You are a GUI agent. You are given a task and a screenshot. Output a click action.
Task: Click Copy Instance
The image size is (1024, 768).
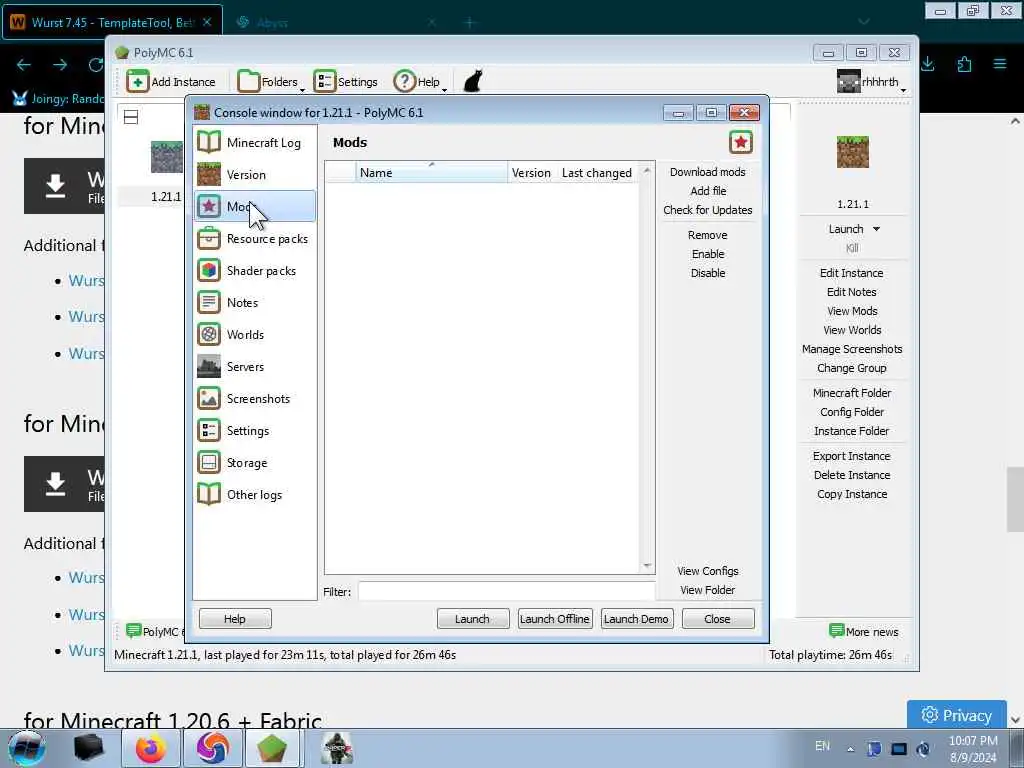(x=852, y=494)
